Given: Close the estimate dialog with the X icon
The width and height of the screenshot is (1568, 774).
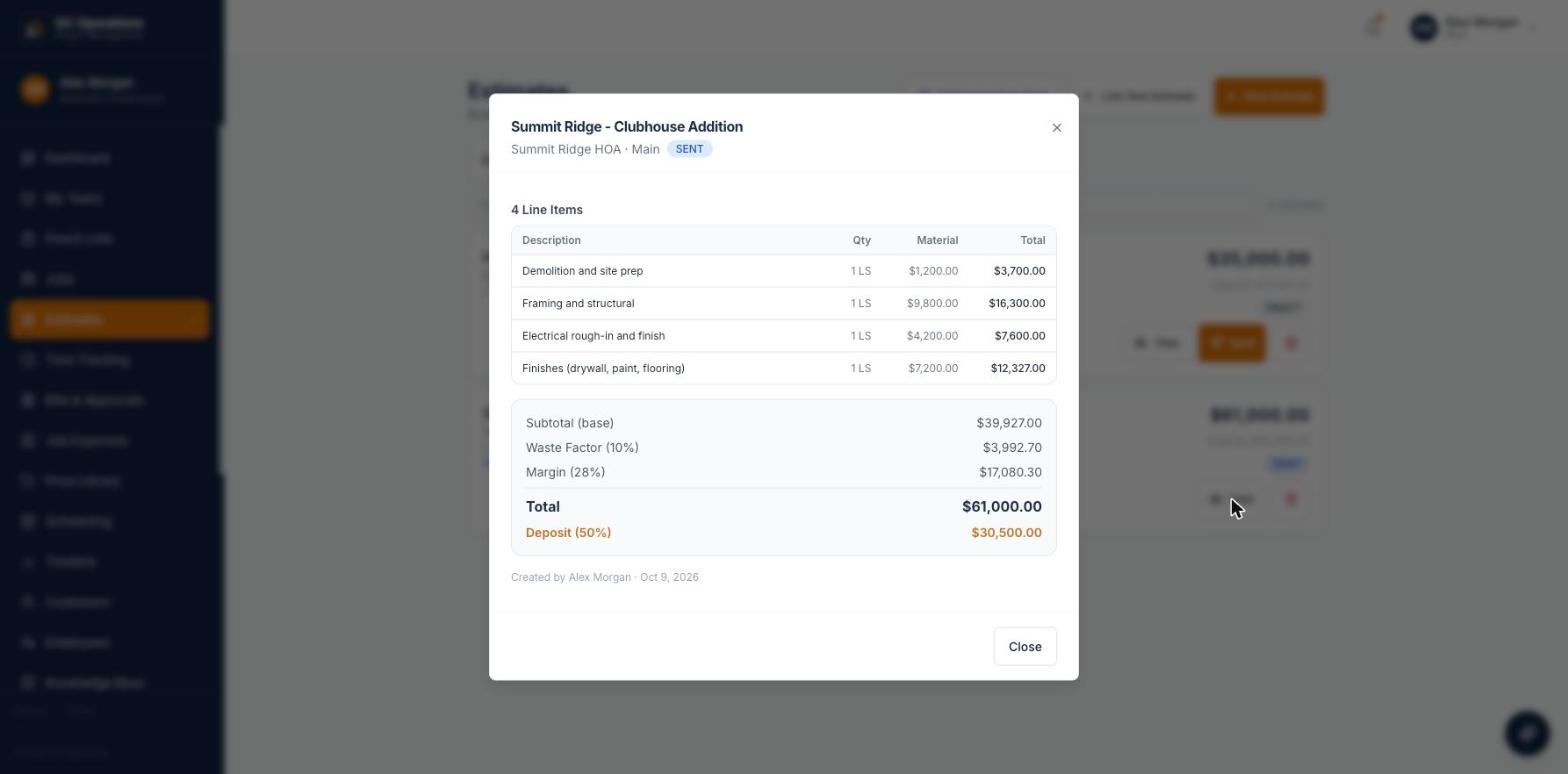Looking at the screenshot, I should coord(1057,128).
